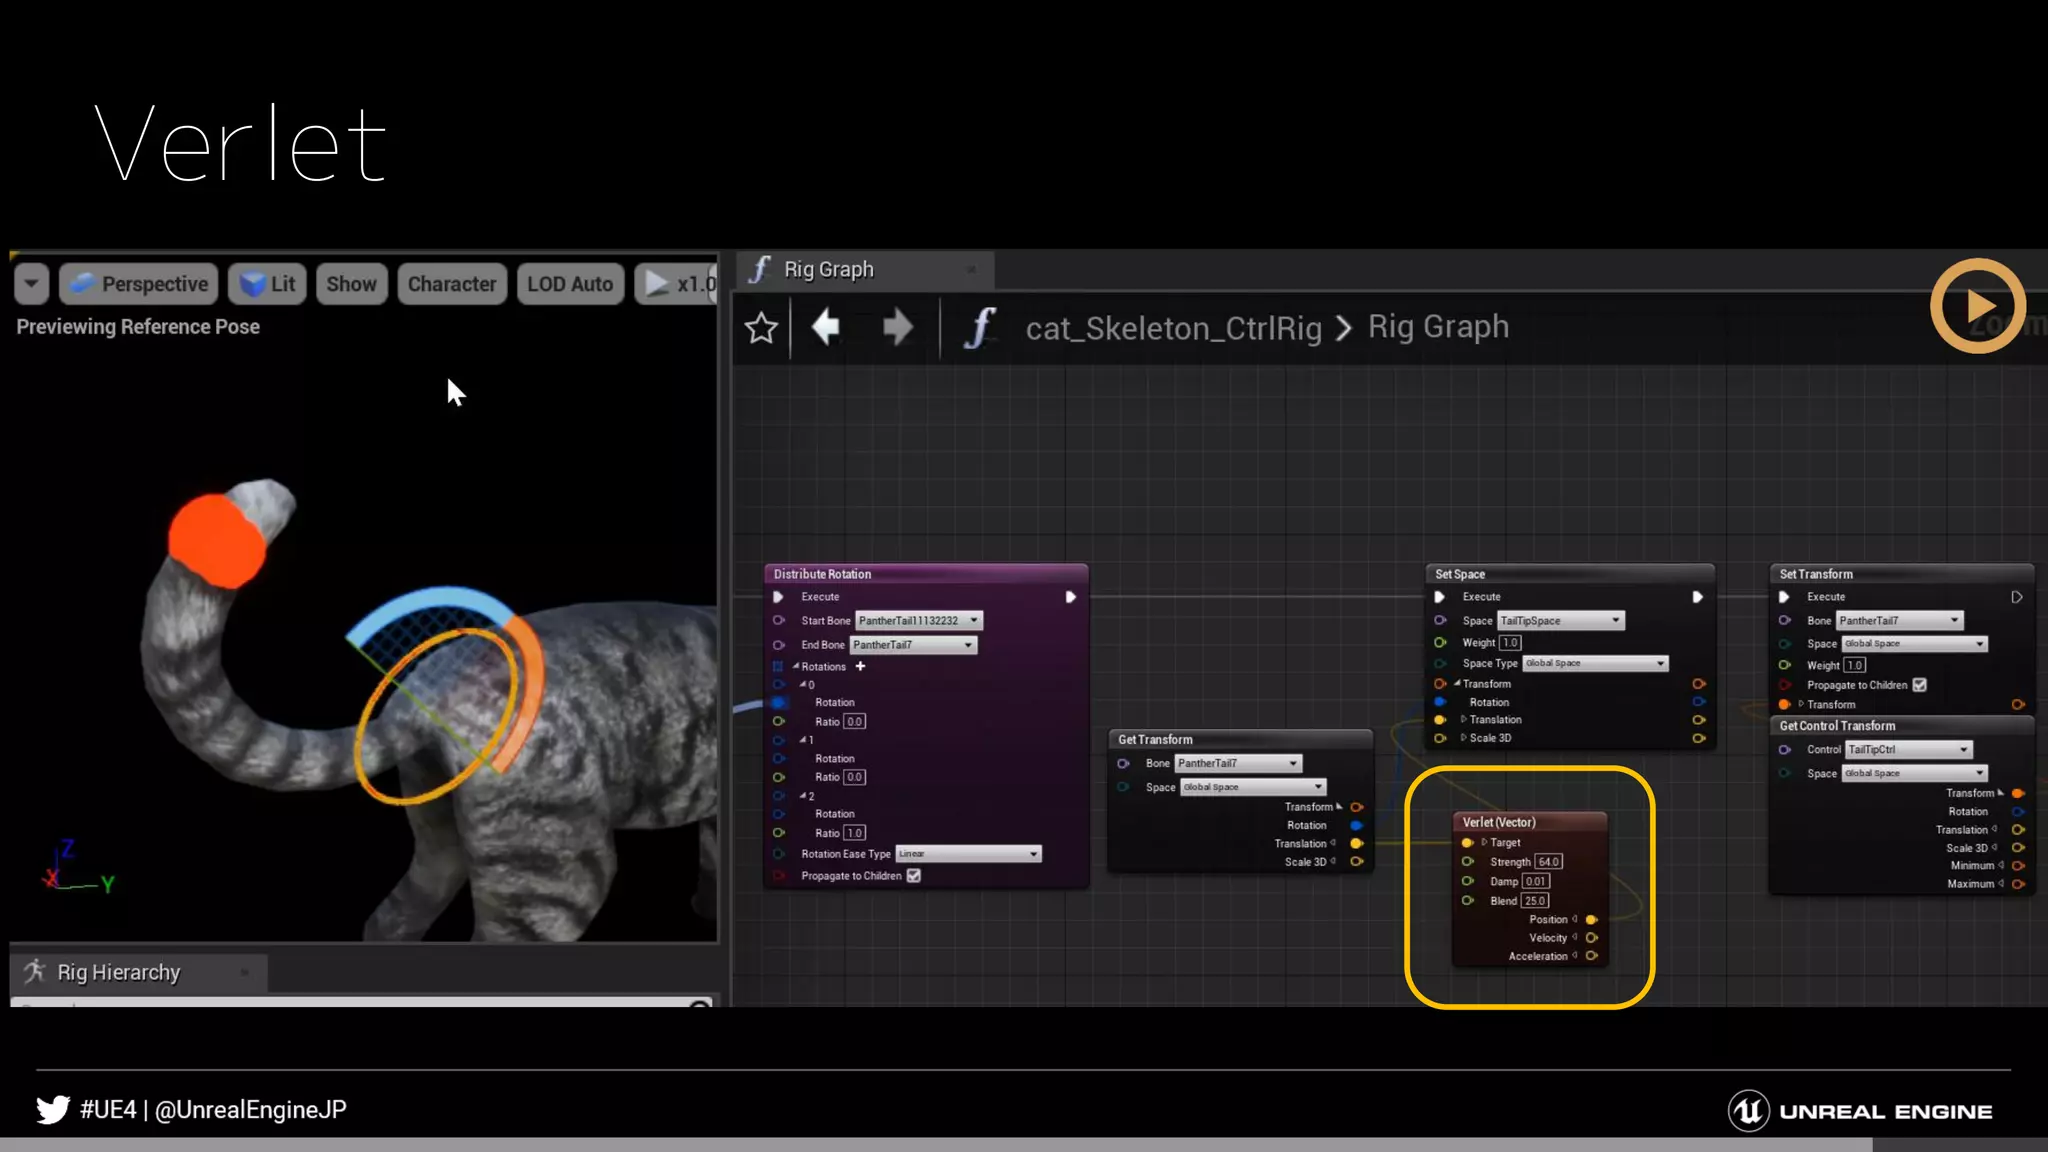Image resolution: width=2048 pixels, height=1152 pixels.
Task: Toggle Propagate to Children in Distribute Rotation
Action: 914,876
